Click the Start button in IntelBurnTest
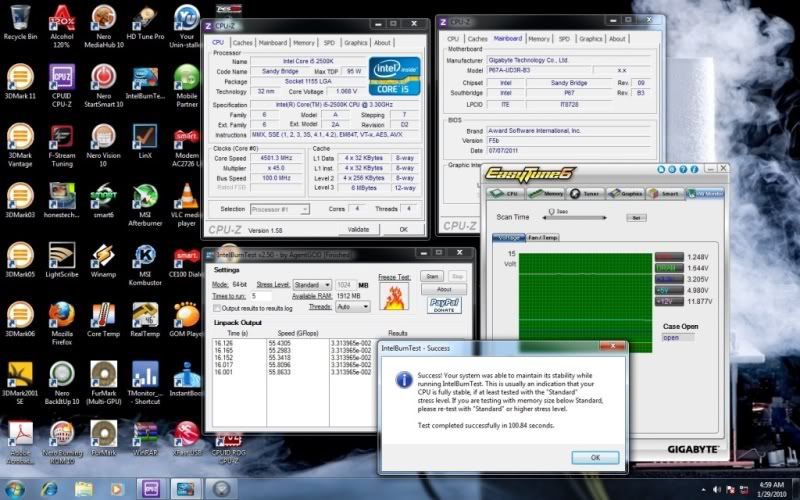This screenshot has width=800, height=500. pos(432,276)
